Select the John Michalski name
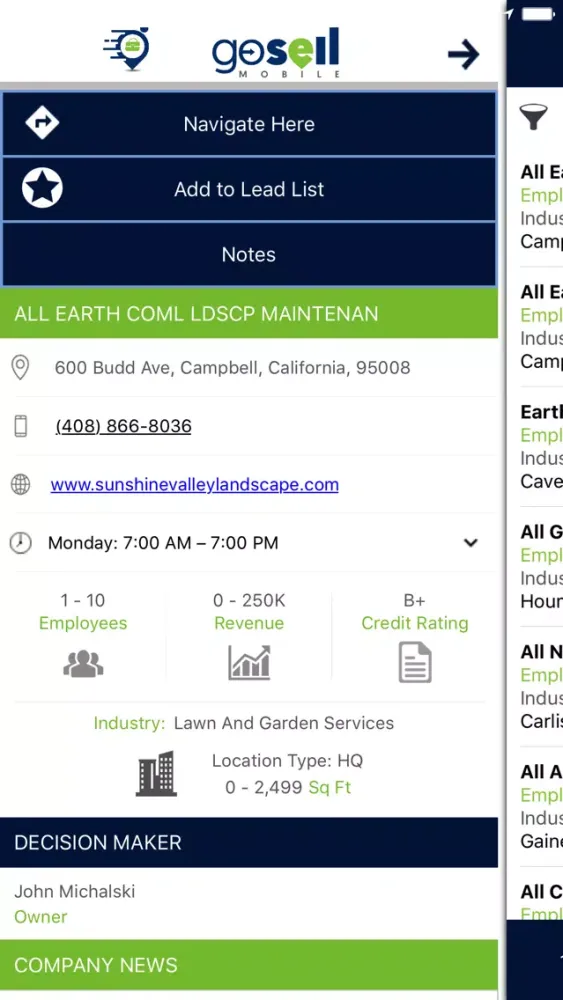This screenshot has height=1000, width=563. [x=75, y=891]
